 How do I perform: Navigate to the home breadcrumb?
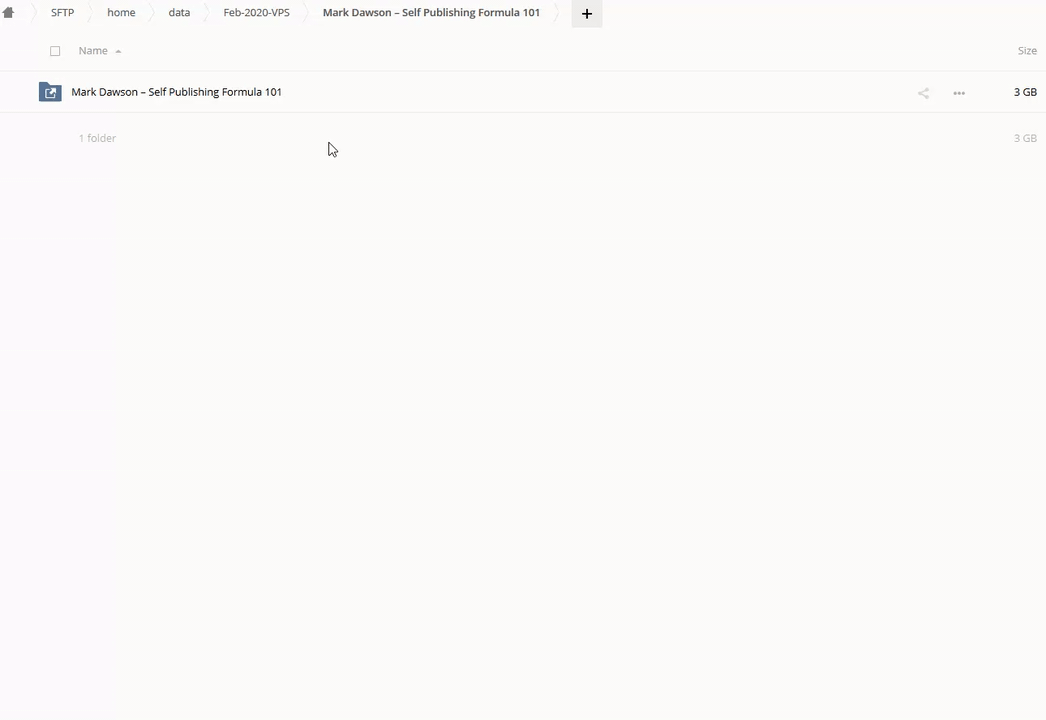point(121,13)
